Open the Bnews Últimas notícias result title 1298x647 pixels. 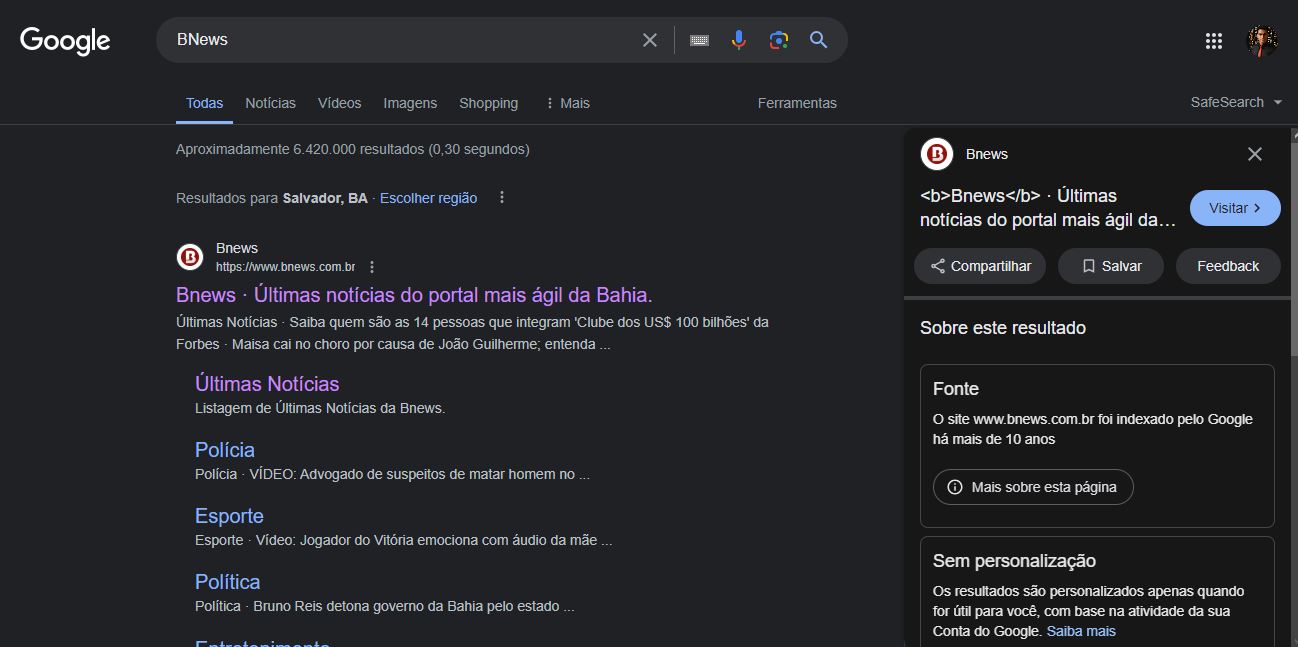[414, 295]
